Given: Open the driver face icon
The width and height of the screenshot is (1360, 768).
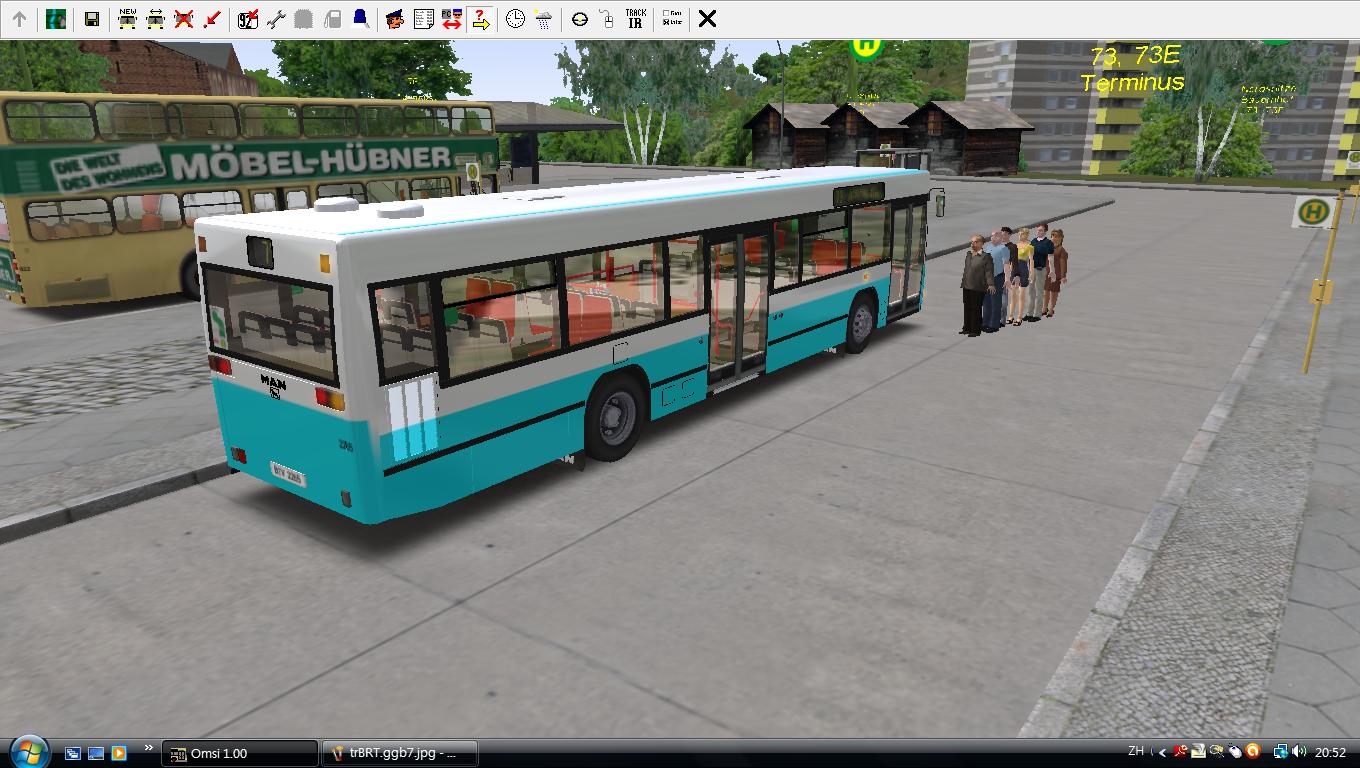Looking at the screenshot, I should tap(395, 19).
